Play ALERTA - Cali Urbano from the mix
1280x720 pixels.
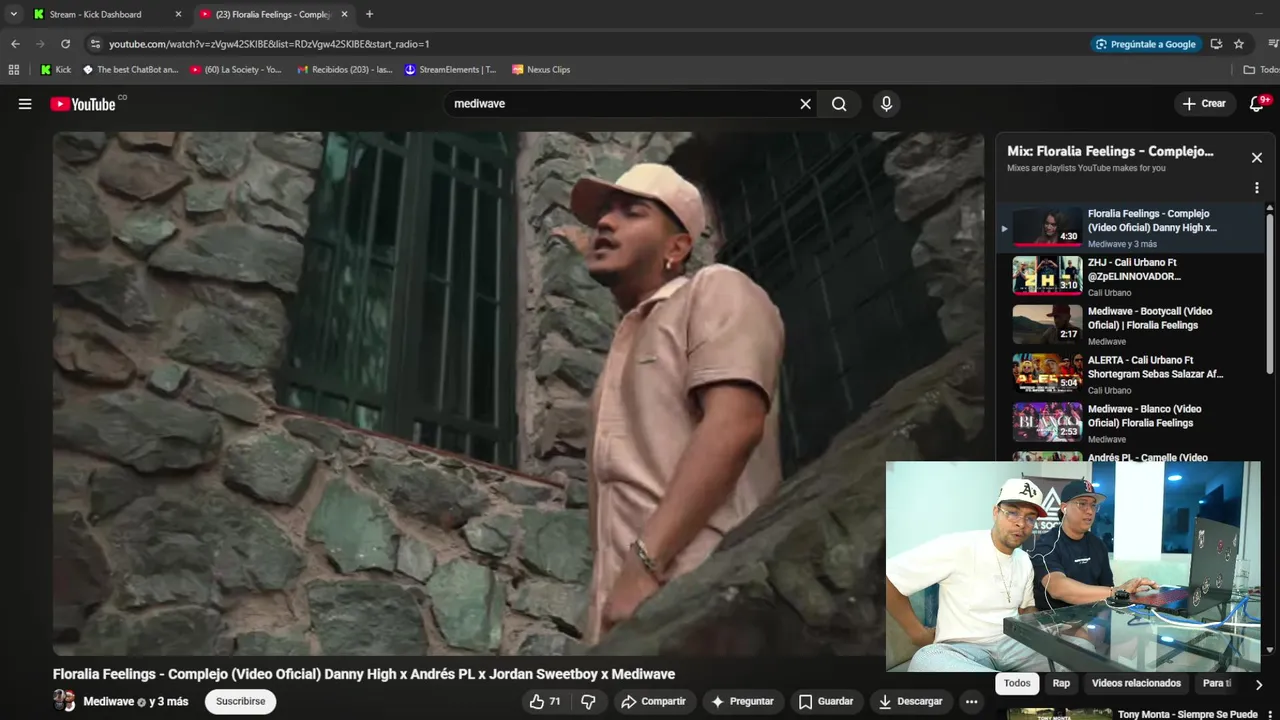[1131, 375]
